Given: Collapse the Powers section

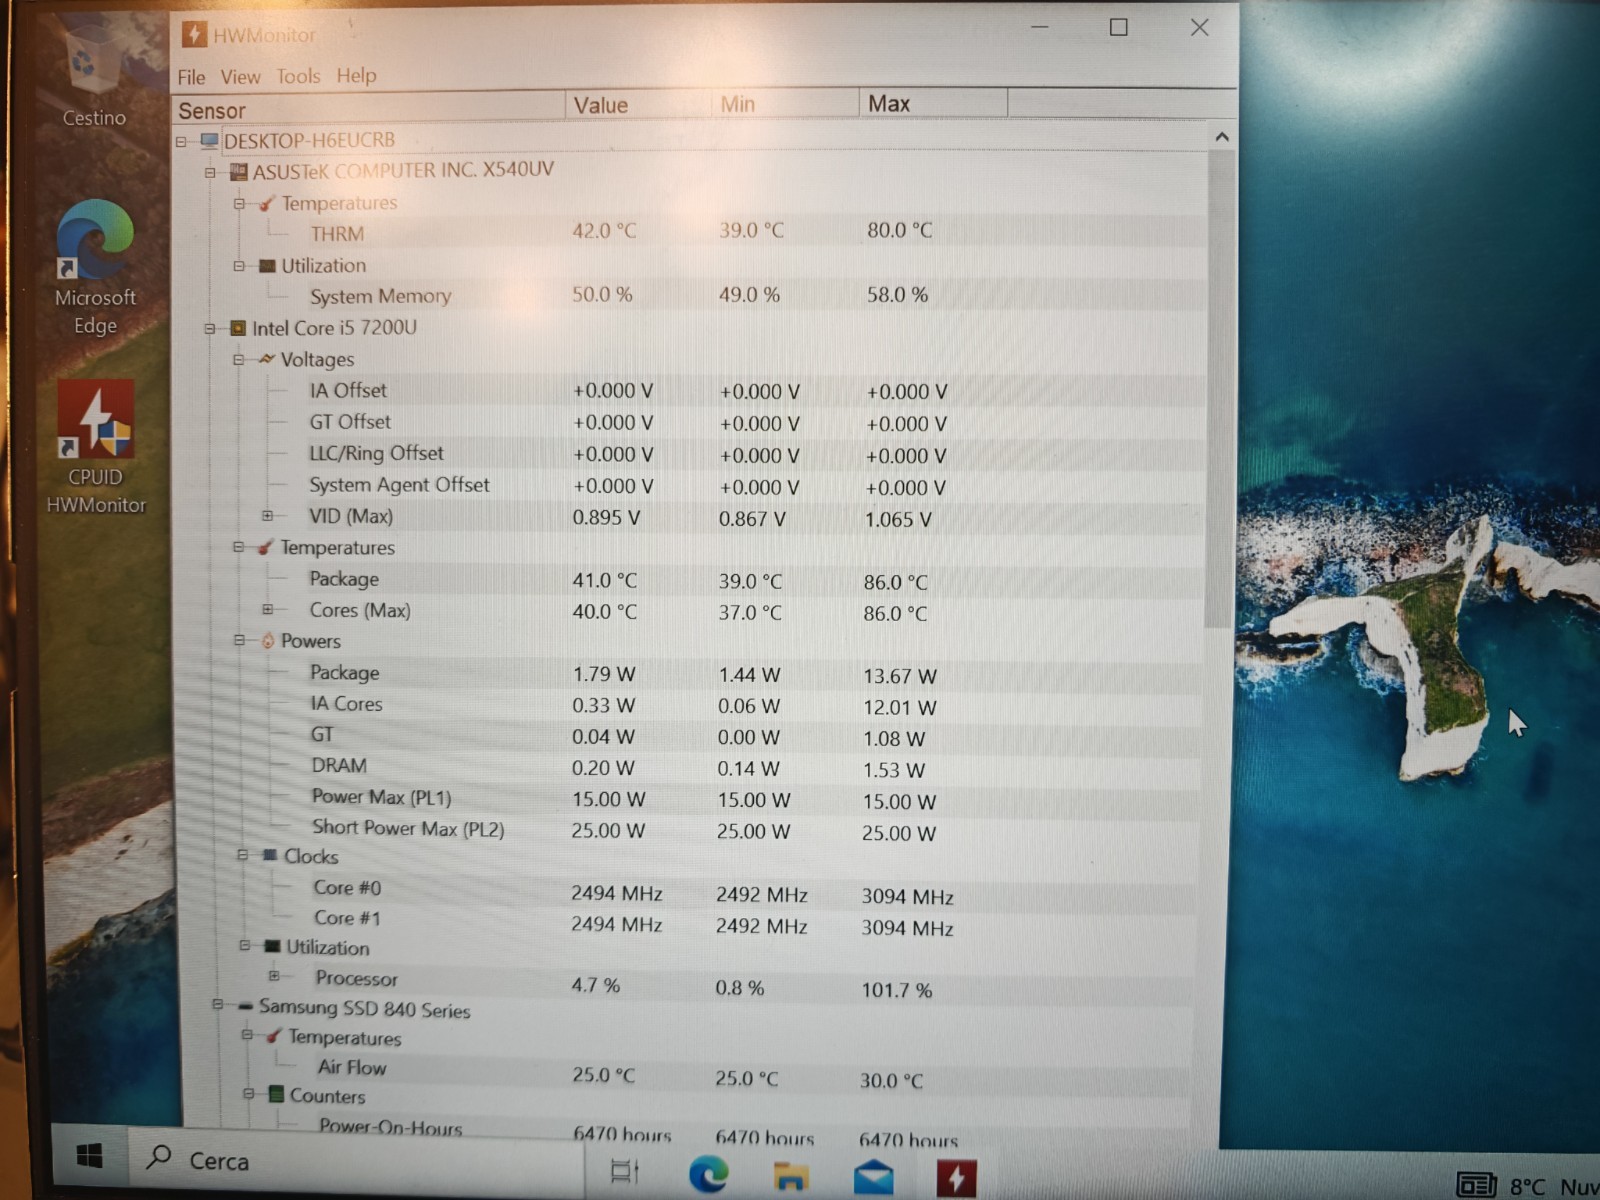Looking at the screenshot, I should (x=239, y=640).
